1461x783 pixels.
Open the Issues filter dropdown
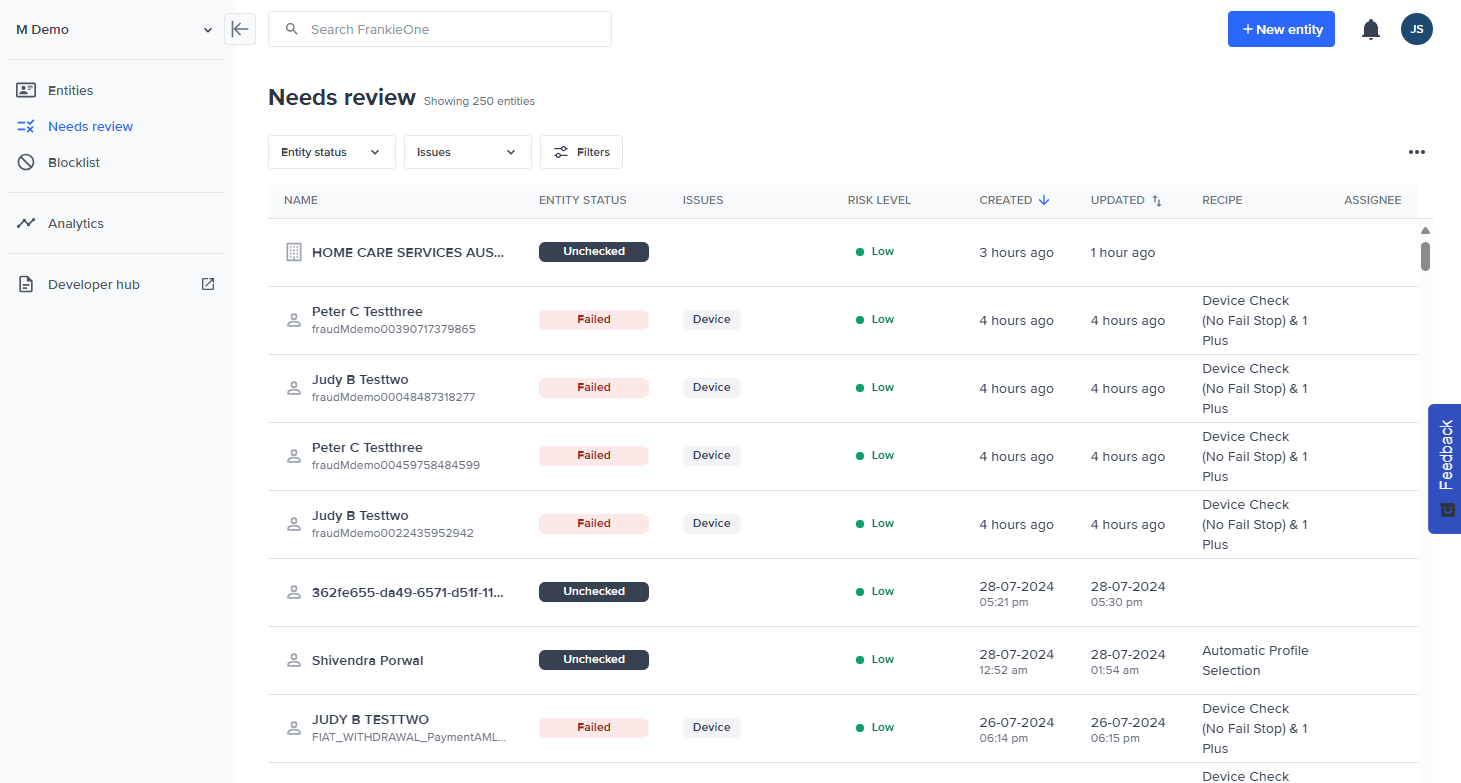pos(467,152)
